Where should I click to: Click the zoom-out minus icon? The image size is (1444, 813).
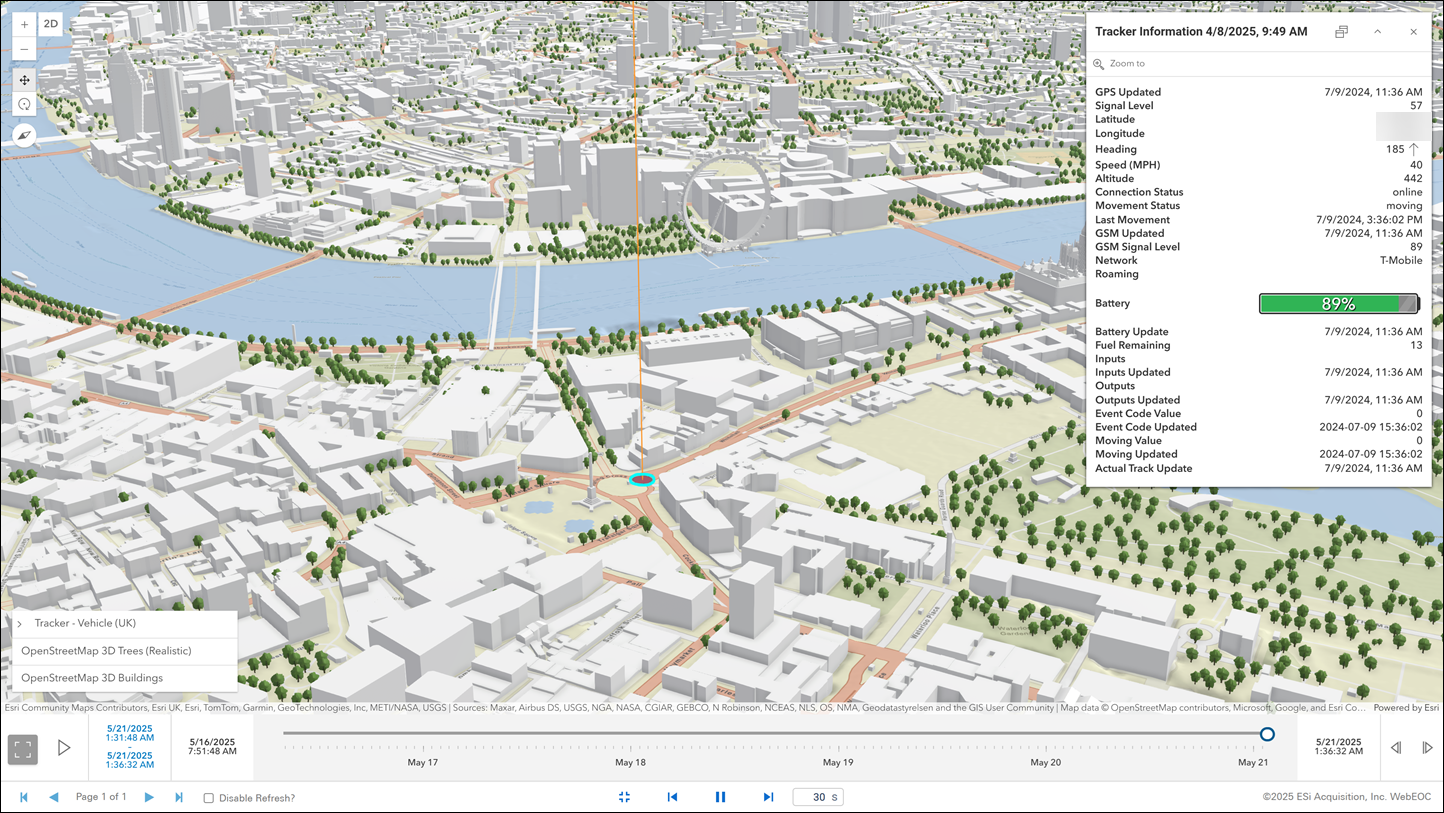(23, 47)
